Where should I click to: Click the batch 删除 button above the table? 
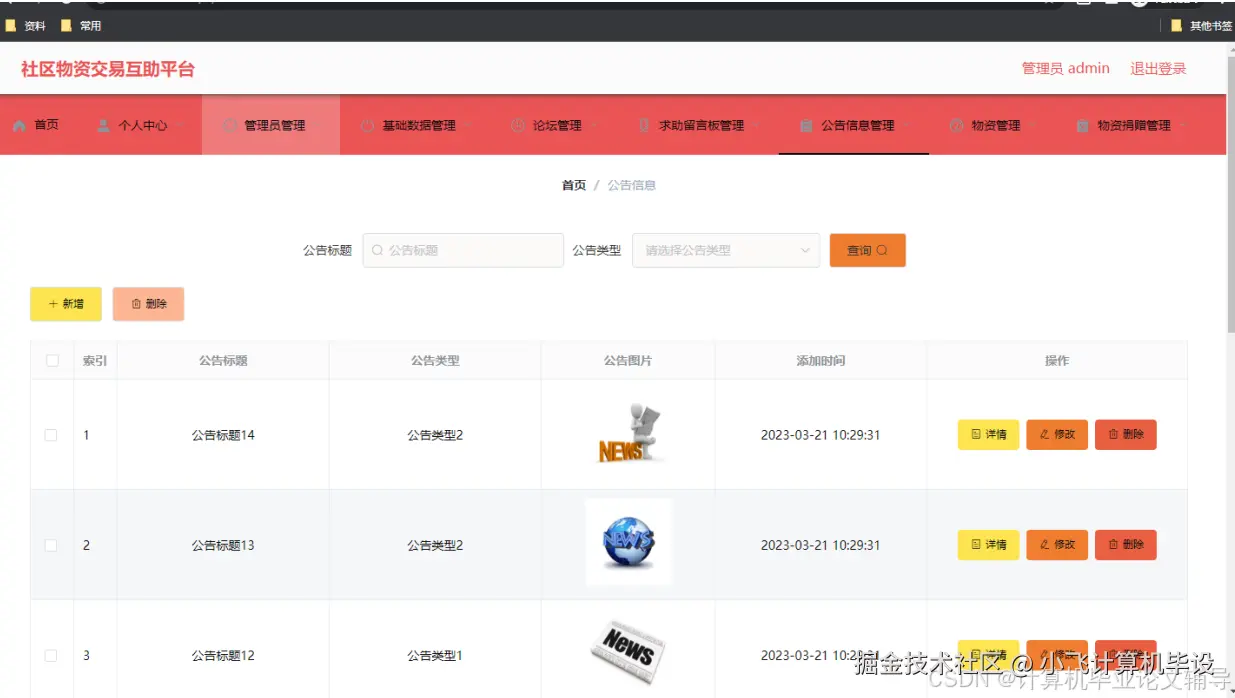click(x=148, y=304)
